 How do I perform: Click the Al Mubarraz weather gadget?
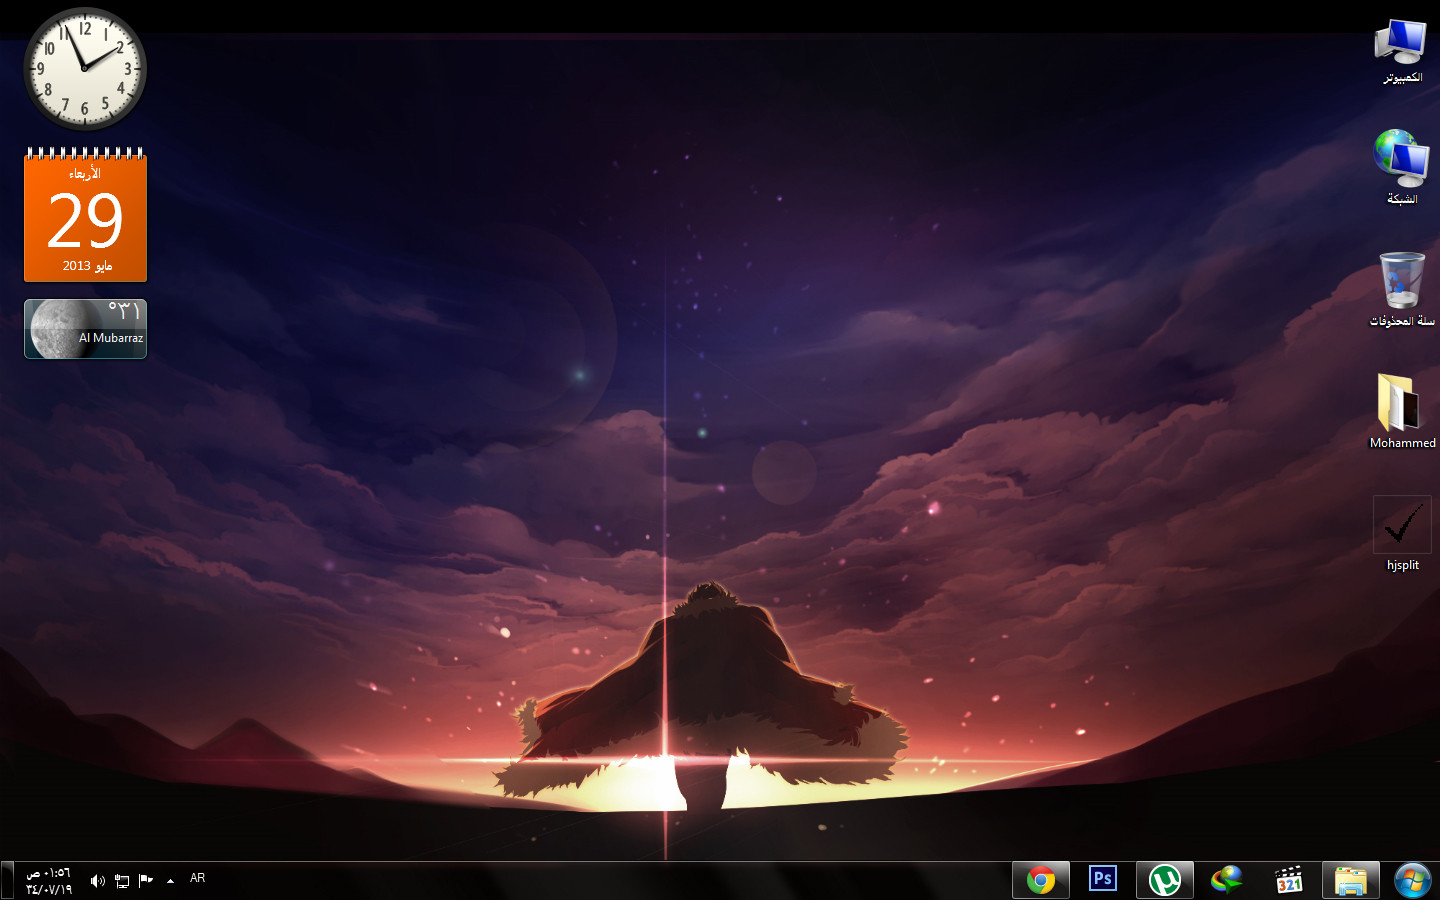pos(85,329)
